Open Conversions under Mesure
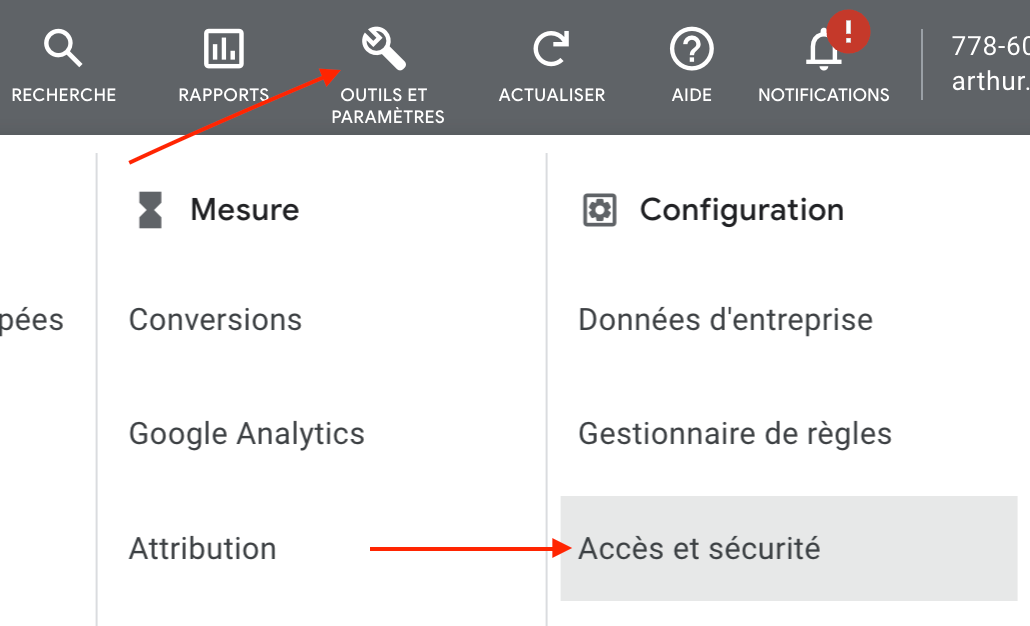1030x626 pixels. click(x=215, y=320)
